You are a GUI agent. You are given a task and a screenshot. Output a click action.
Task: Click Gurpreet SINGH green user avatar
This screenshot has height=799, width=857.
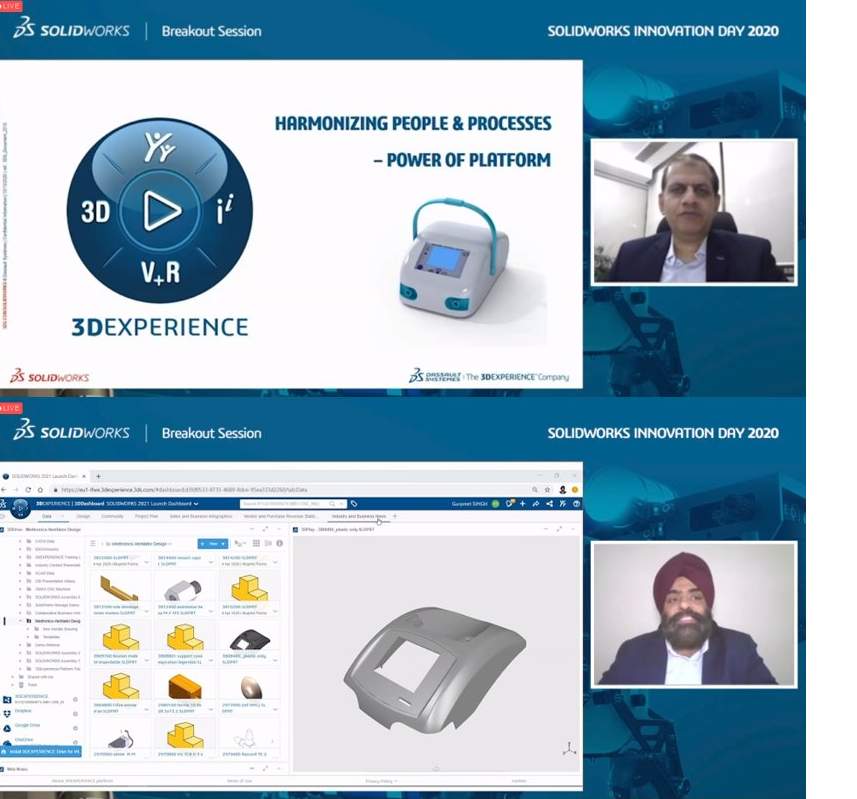pos(495,504)
